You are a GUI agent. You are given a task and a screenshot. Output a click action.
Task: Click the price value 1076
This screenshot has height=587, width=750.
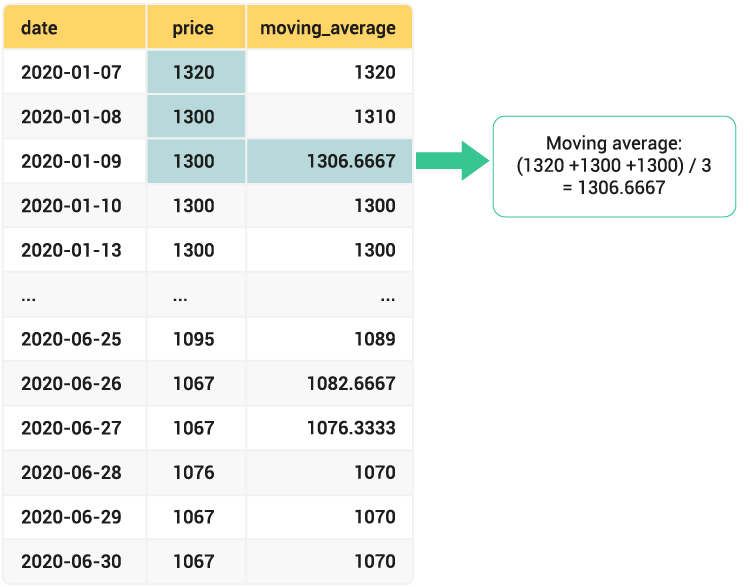pyautogui.click(x=194, y=473)
